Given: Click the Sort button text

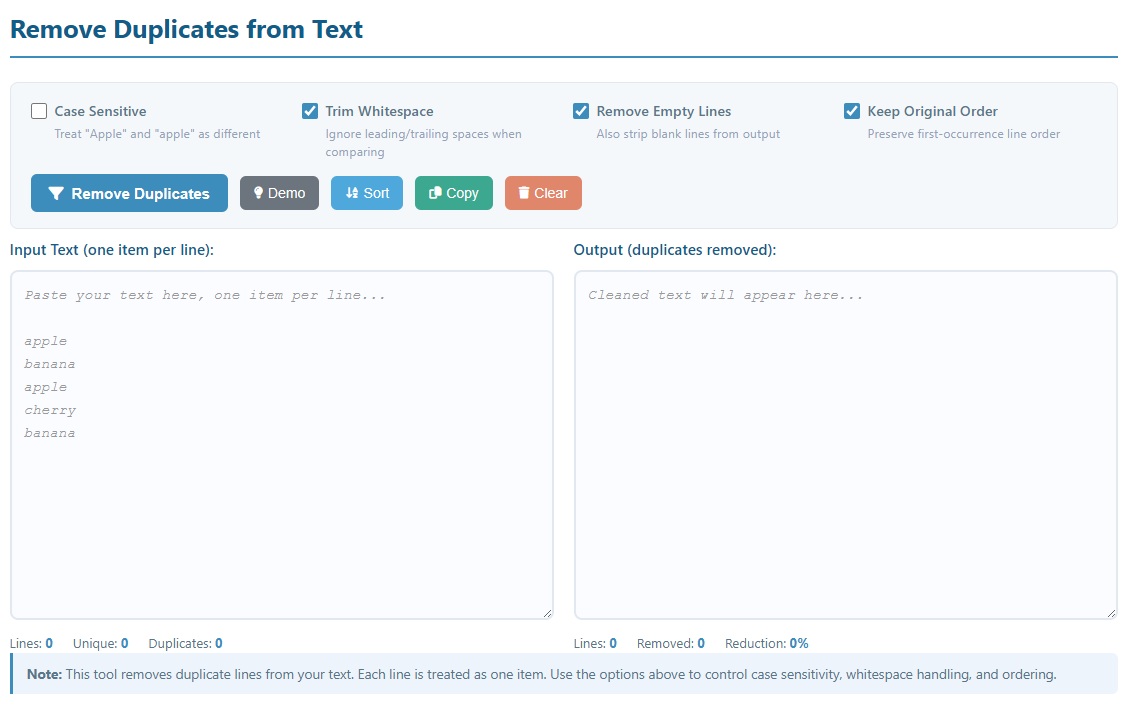Looking at the screenshot, I should pos(376,193).
